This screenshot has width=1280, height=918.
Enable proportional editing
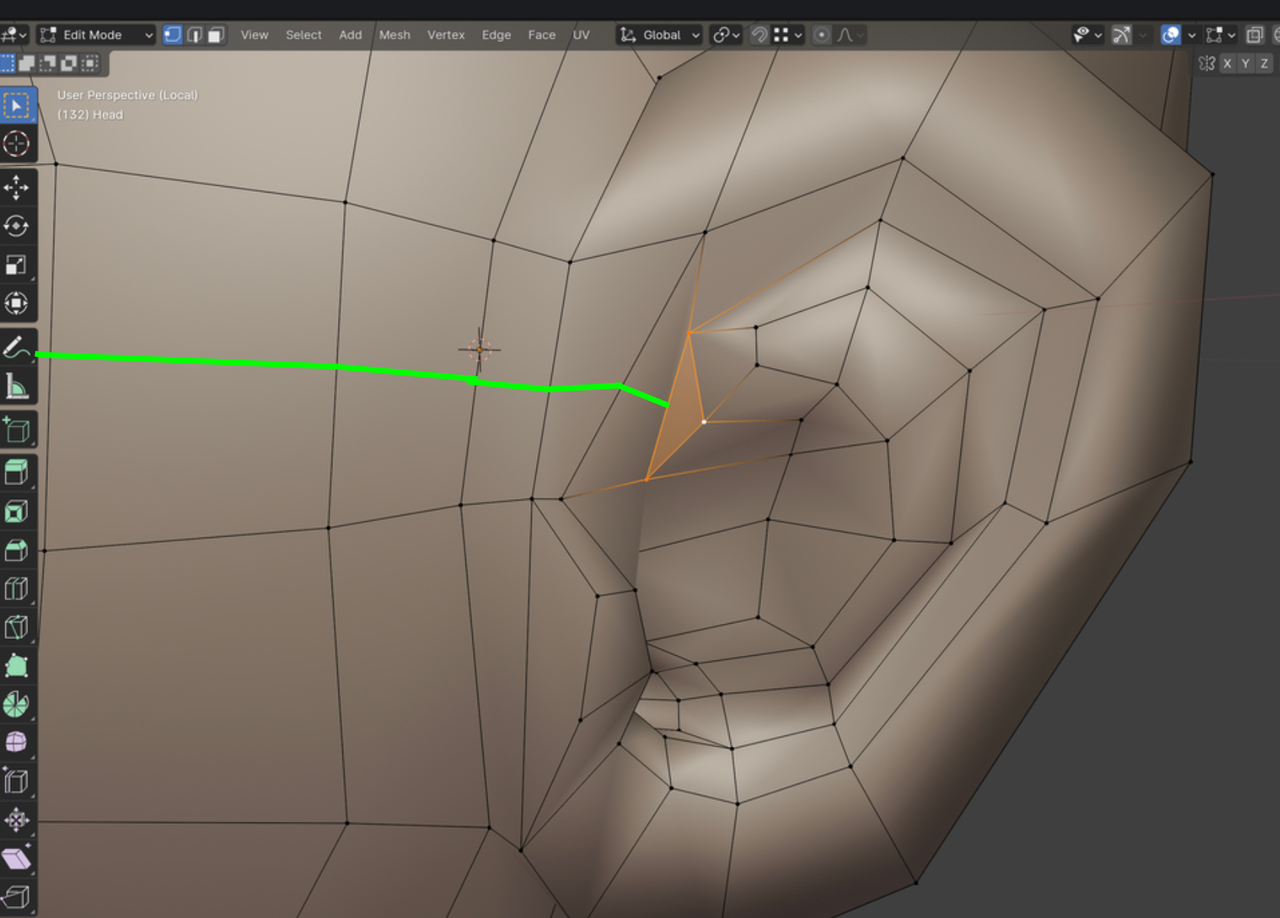[x=821, y=35]
